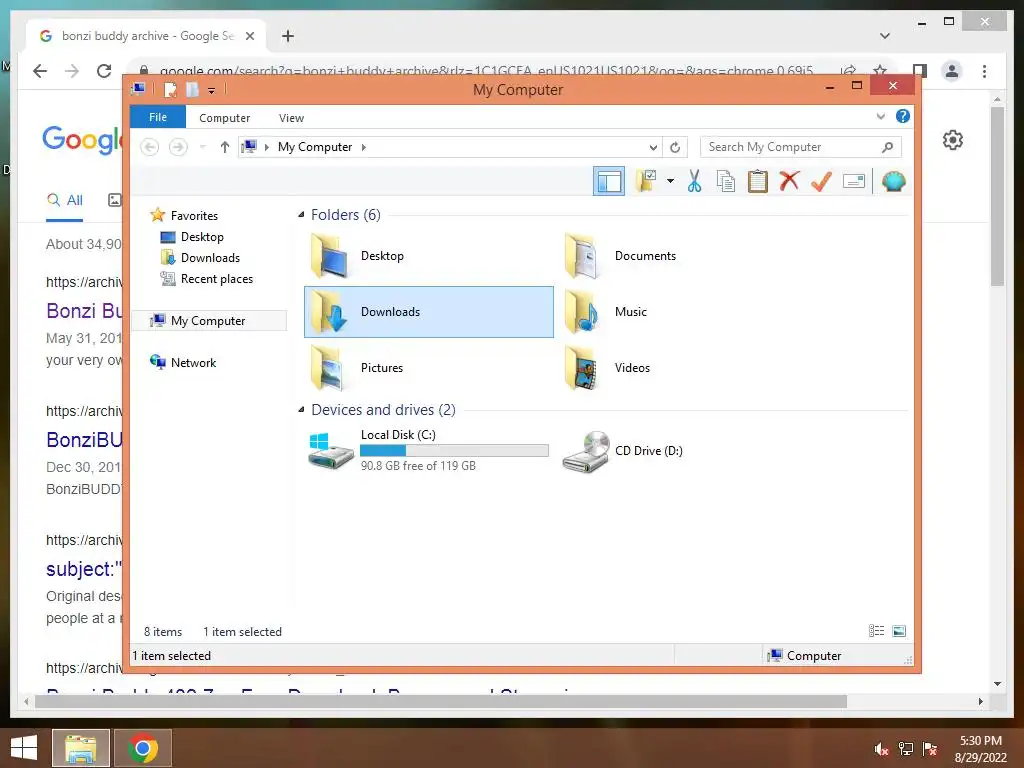Select the All tab in Google results
Image resolution: width=1024 pixels, height=768 pixels.
click(65, 200)
